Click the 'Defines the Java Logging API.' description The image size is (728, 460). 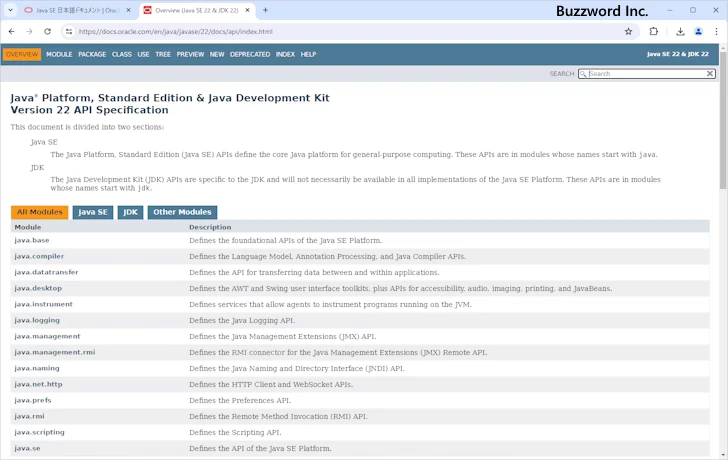pyautogui.click(x=242, y=320)
